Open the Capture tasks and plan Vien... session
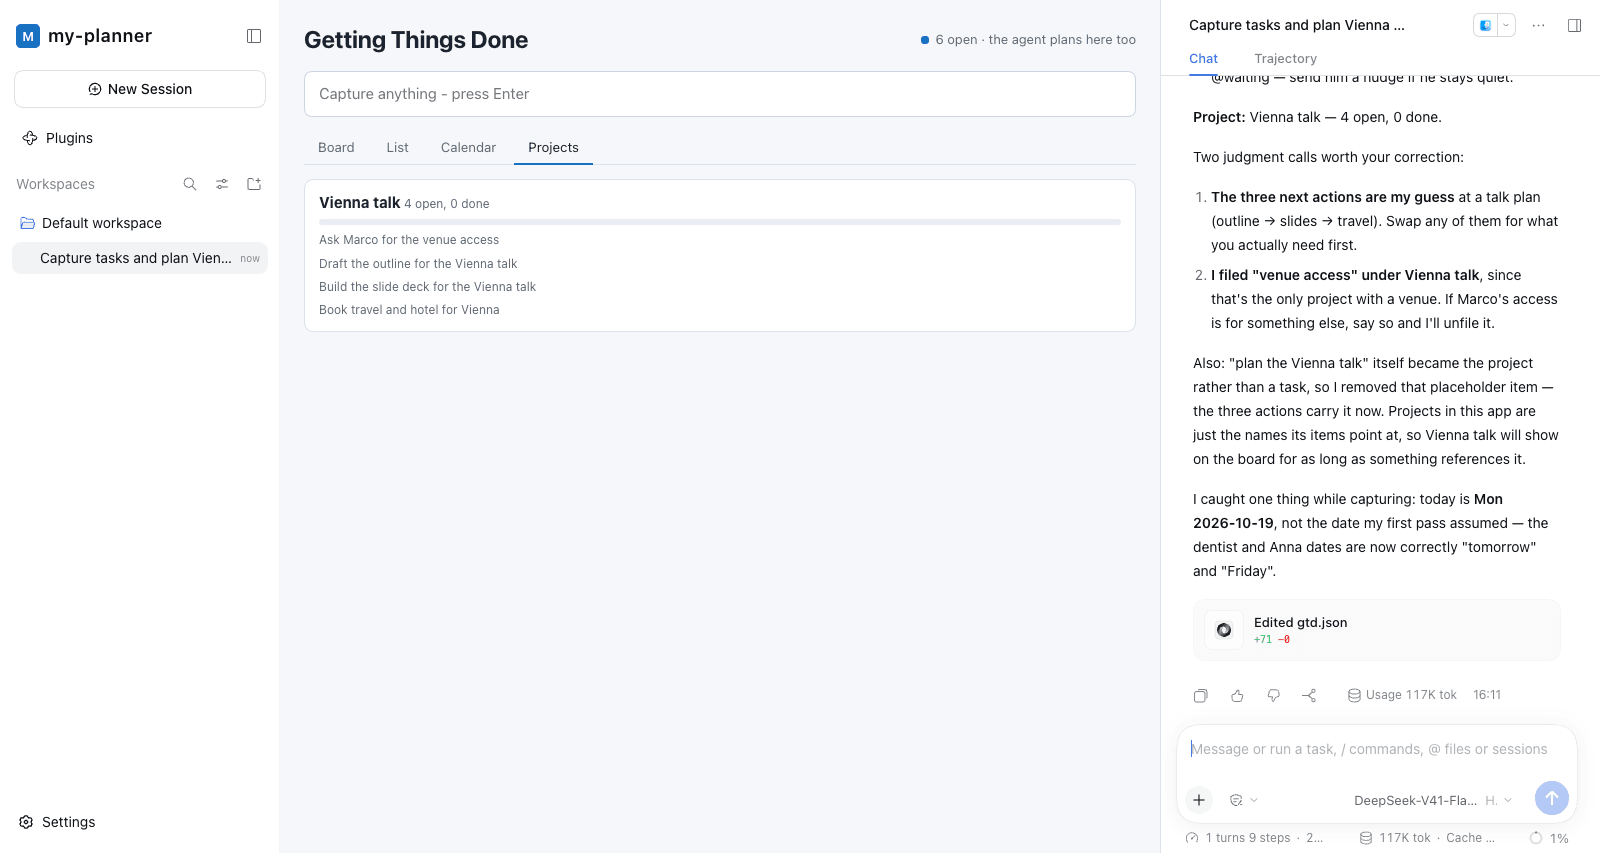 click(140, 258)
